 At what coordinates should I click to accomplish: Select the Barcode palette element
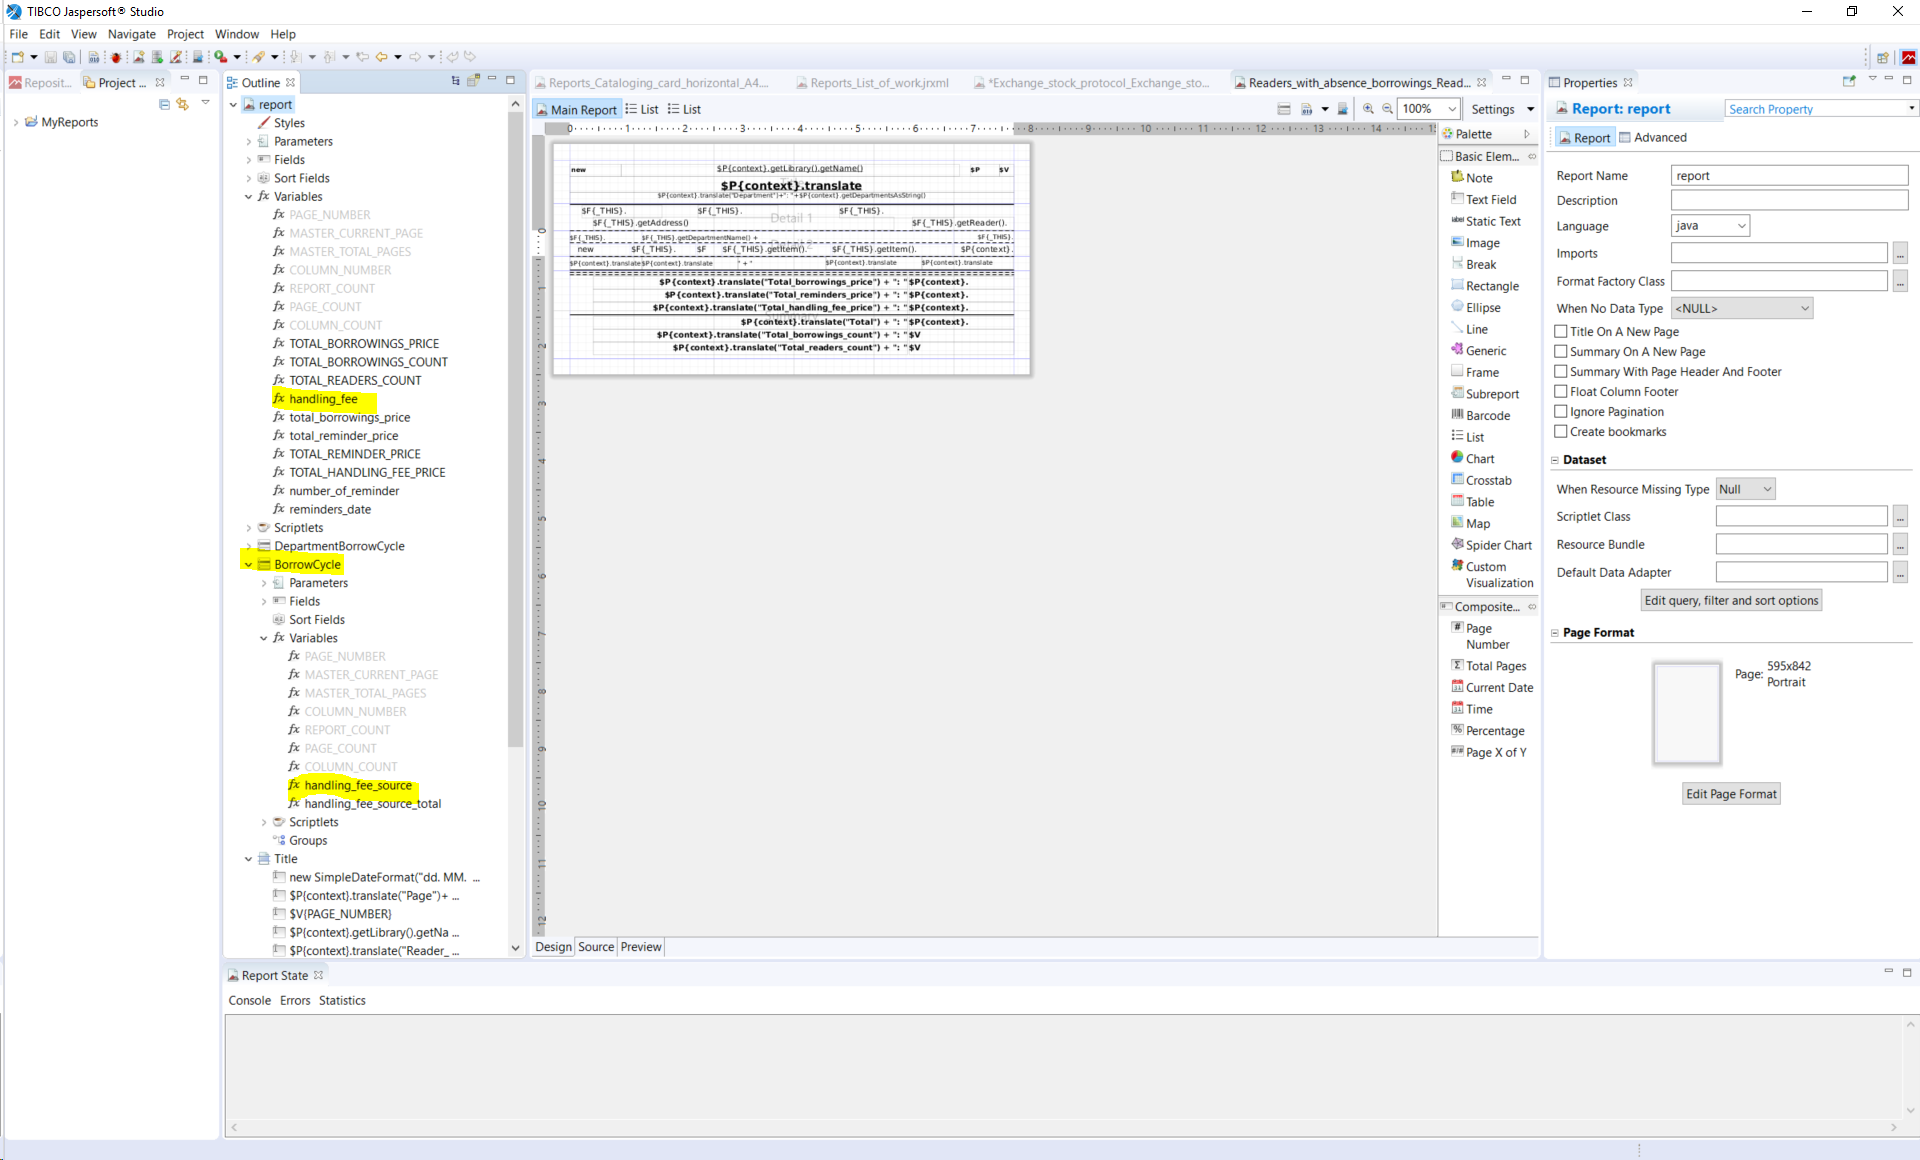click(1487, 416)
